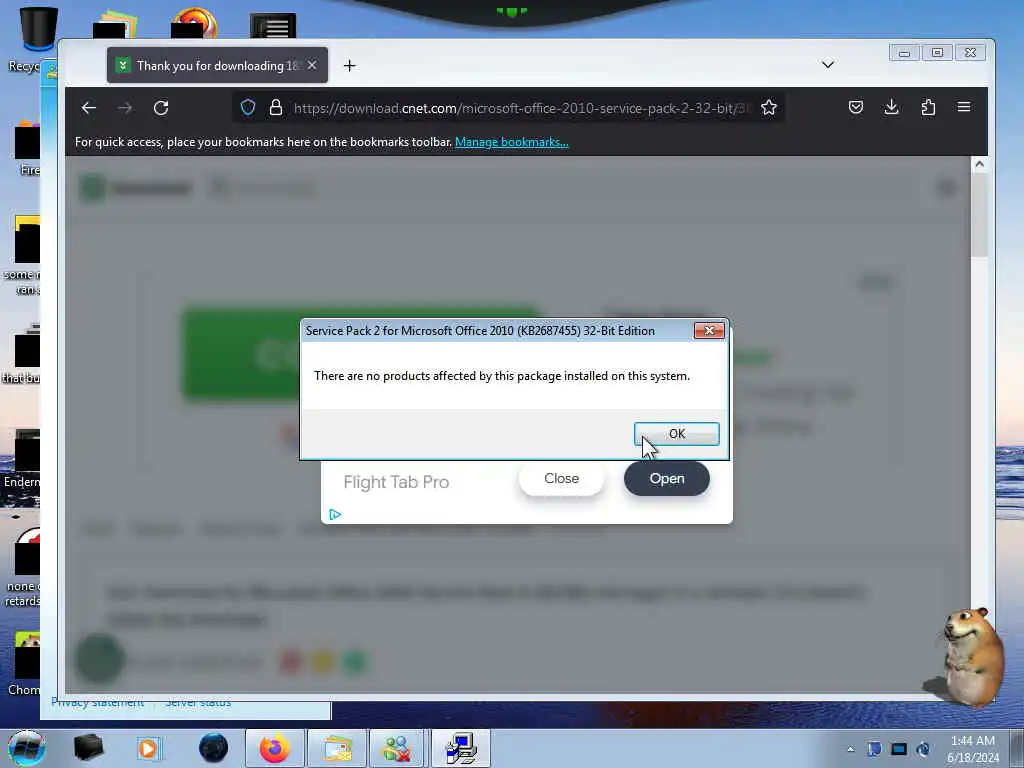The width and height of the screenshot is (1024, 768).
Task: Open the Firefox extensions menu
Action: click(x=928, y=107)
